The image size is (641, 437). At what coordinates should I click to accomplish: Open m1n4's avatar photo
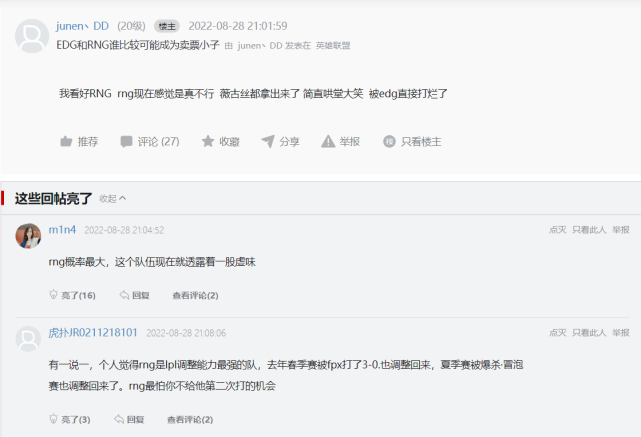coord(28,236)
